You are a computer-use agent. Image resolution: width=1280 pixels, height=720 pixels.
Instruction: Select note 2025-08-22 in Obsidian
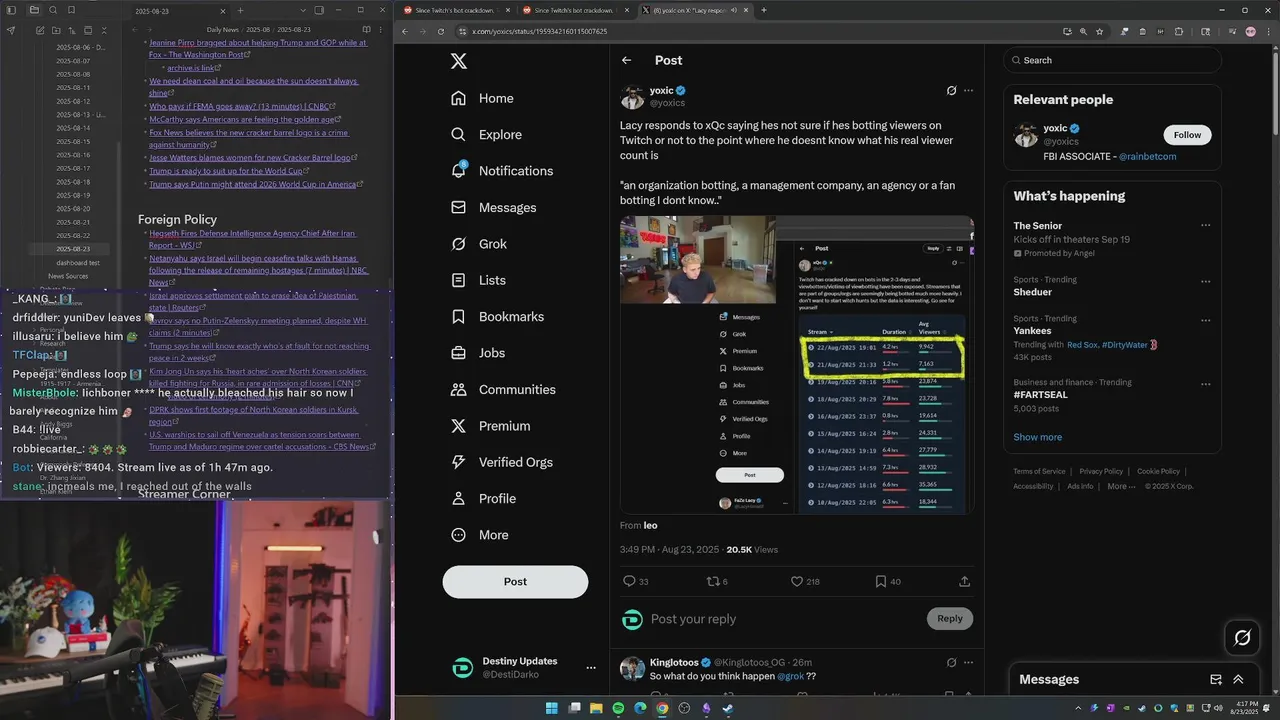click(x=73, y=235)
